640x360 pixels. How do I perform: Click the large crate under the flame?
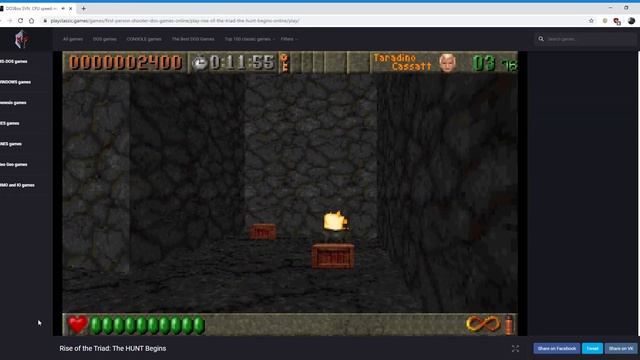(333, 256)
